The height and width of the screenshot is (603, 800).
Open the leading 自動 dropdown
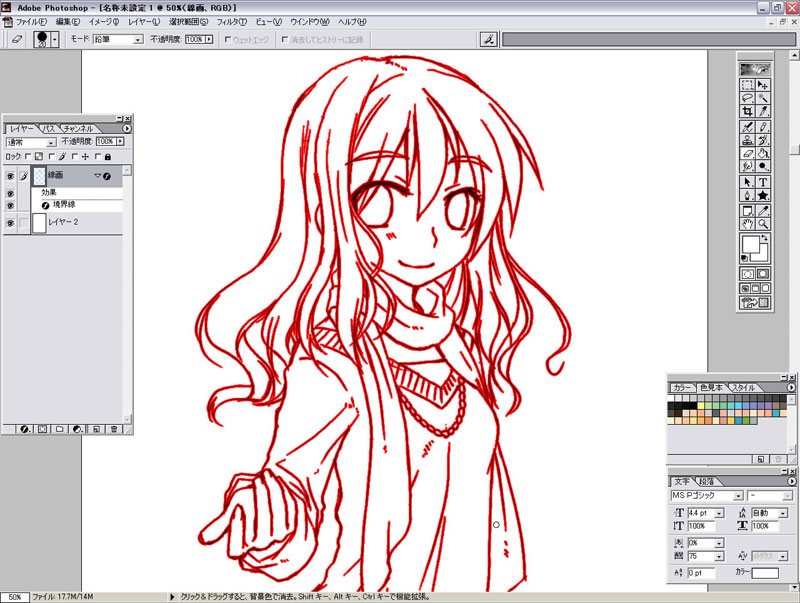pos(783,513)
